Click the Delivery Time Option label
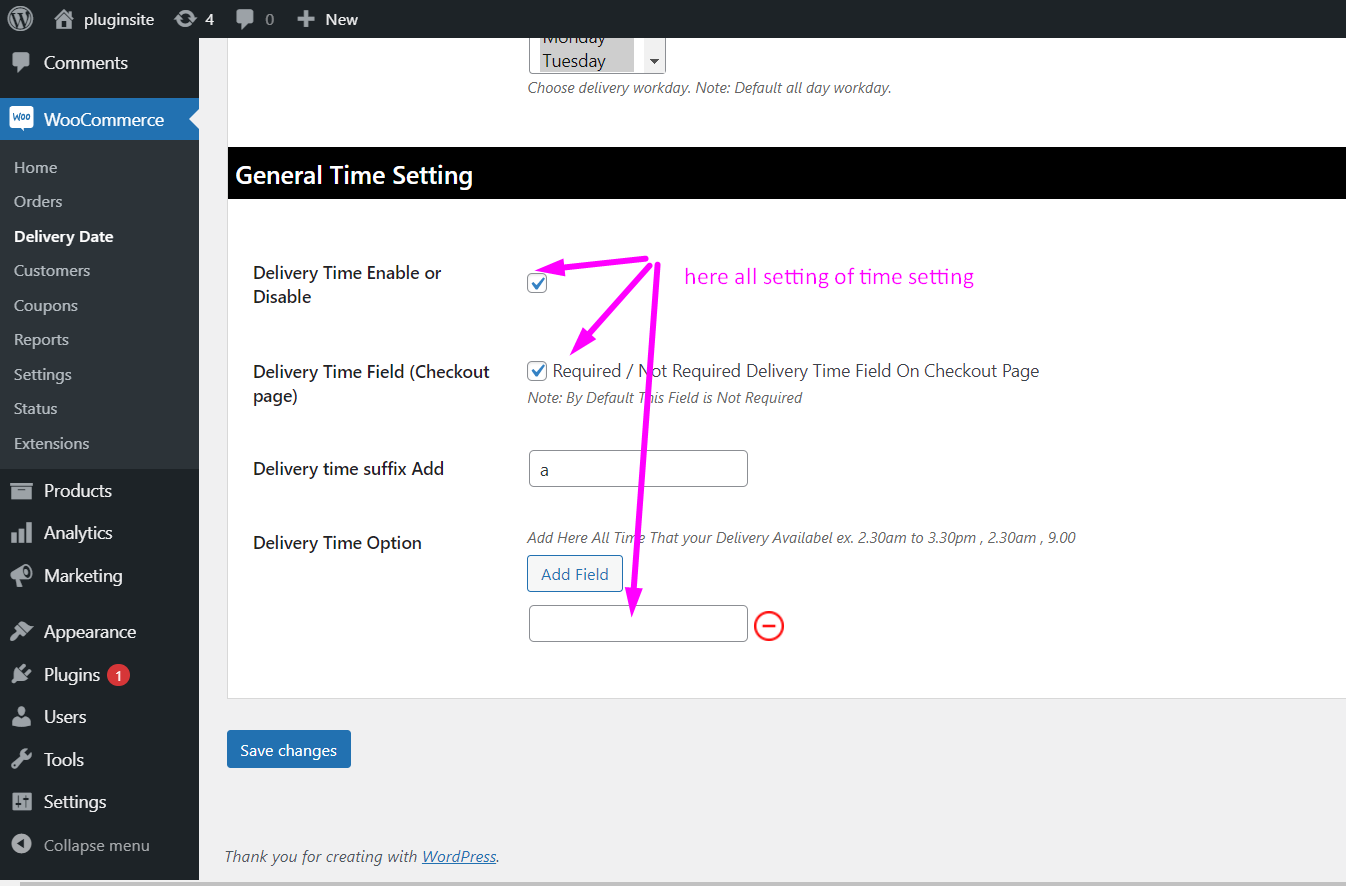Viewport: 1346px width, 886px height. pyautogui.click(x=338, y=543)
